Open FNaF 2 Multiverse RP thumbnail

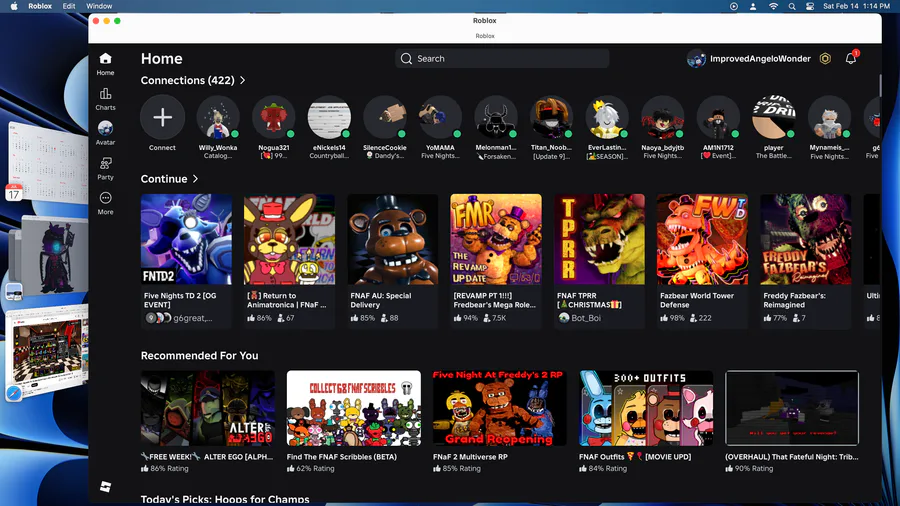tap(499, 408)
